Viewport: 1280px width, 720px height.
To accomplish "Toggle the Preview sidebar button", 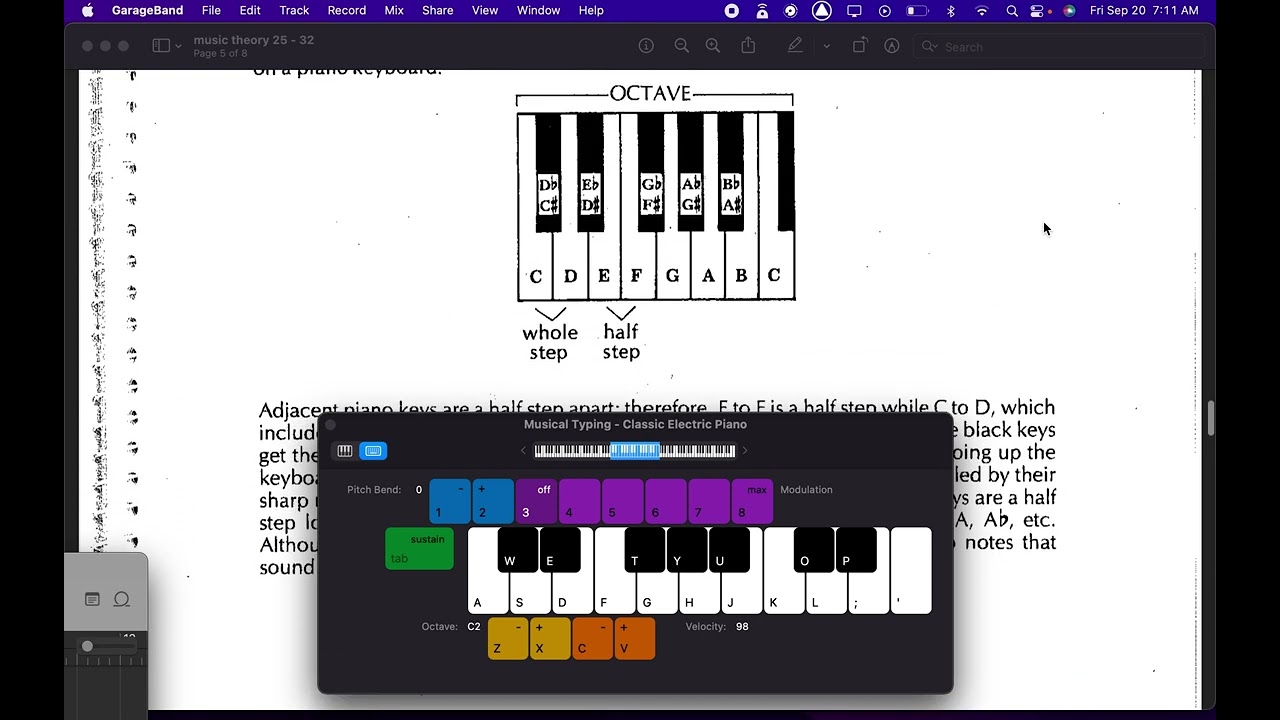I will [161, 46].
